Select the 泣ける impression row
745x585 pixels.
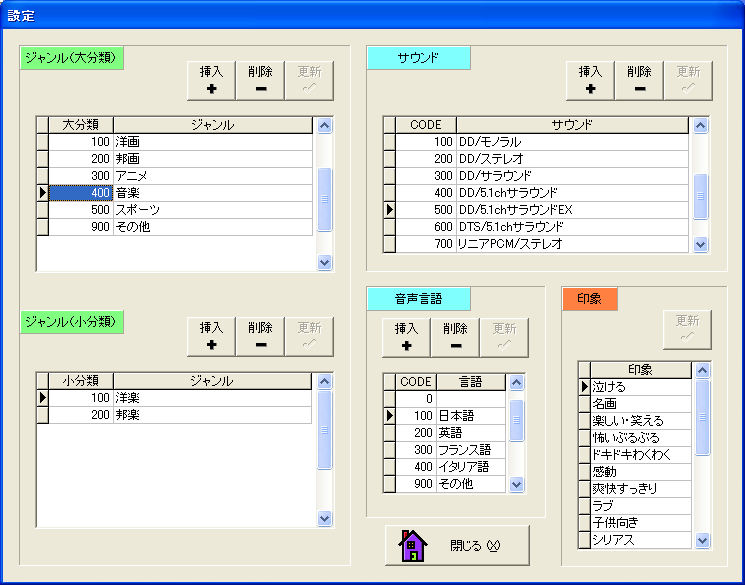pos(640,387)
